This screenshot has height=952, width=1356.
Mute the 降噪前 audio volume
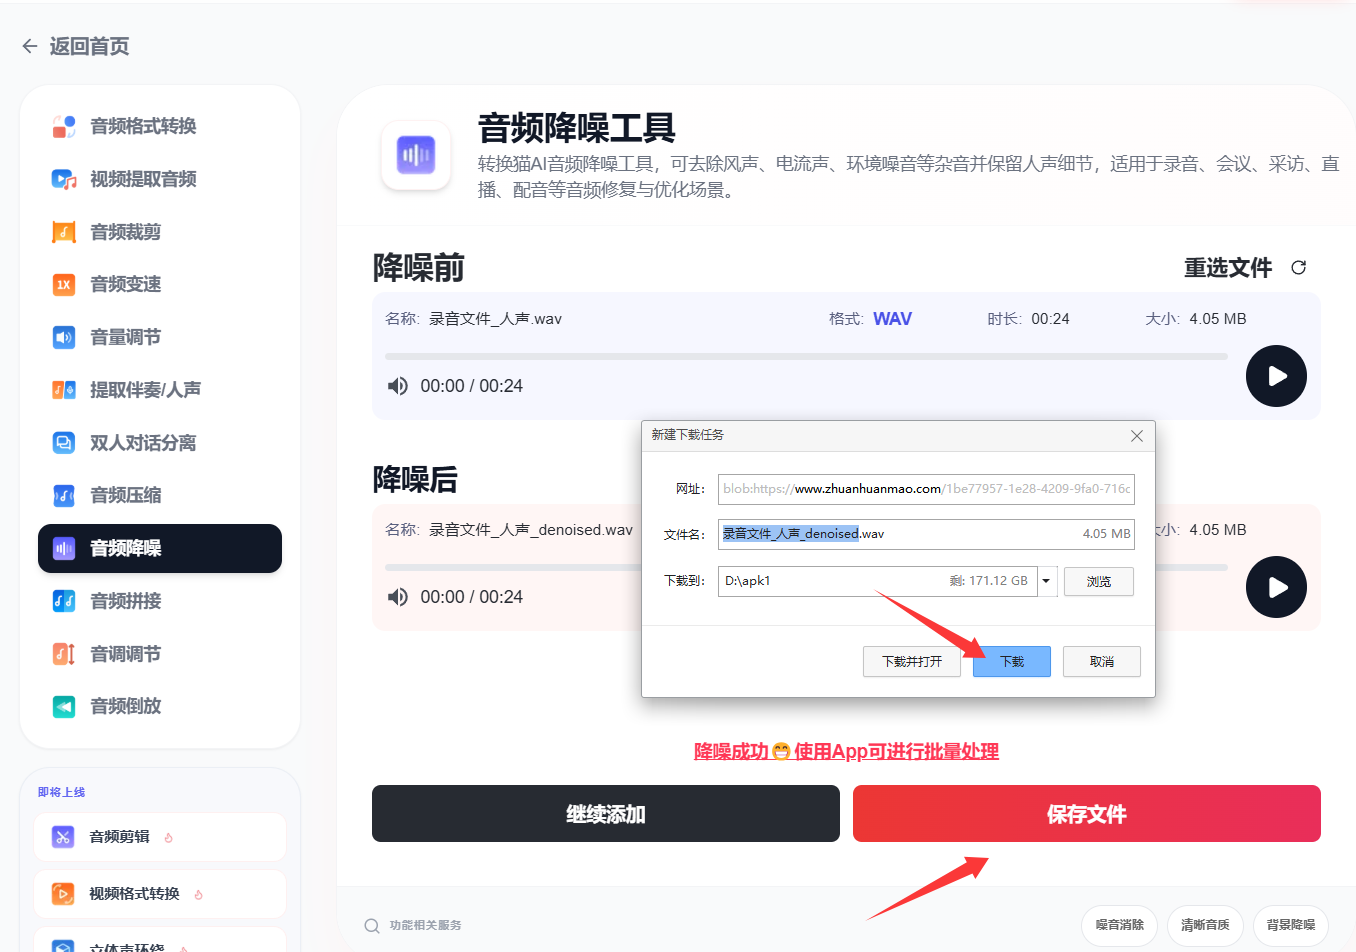click(398, 386)
